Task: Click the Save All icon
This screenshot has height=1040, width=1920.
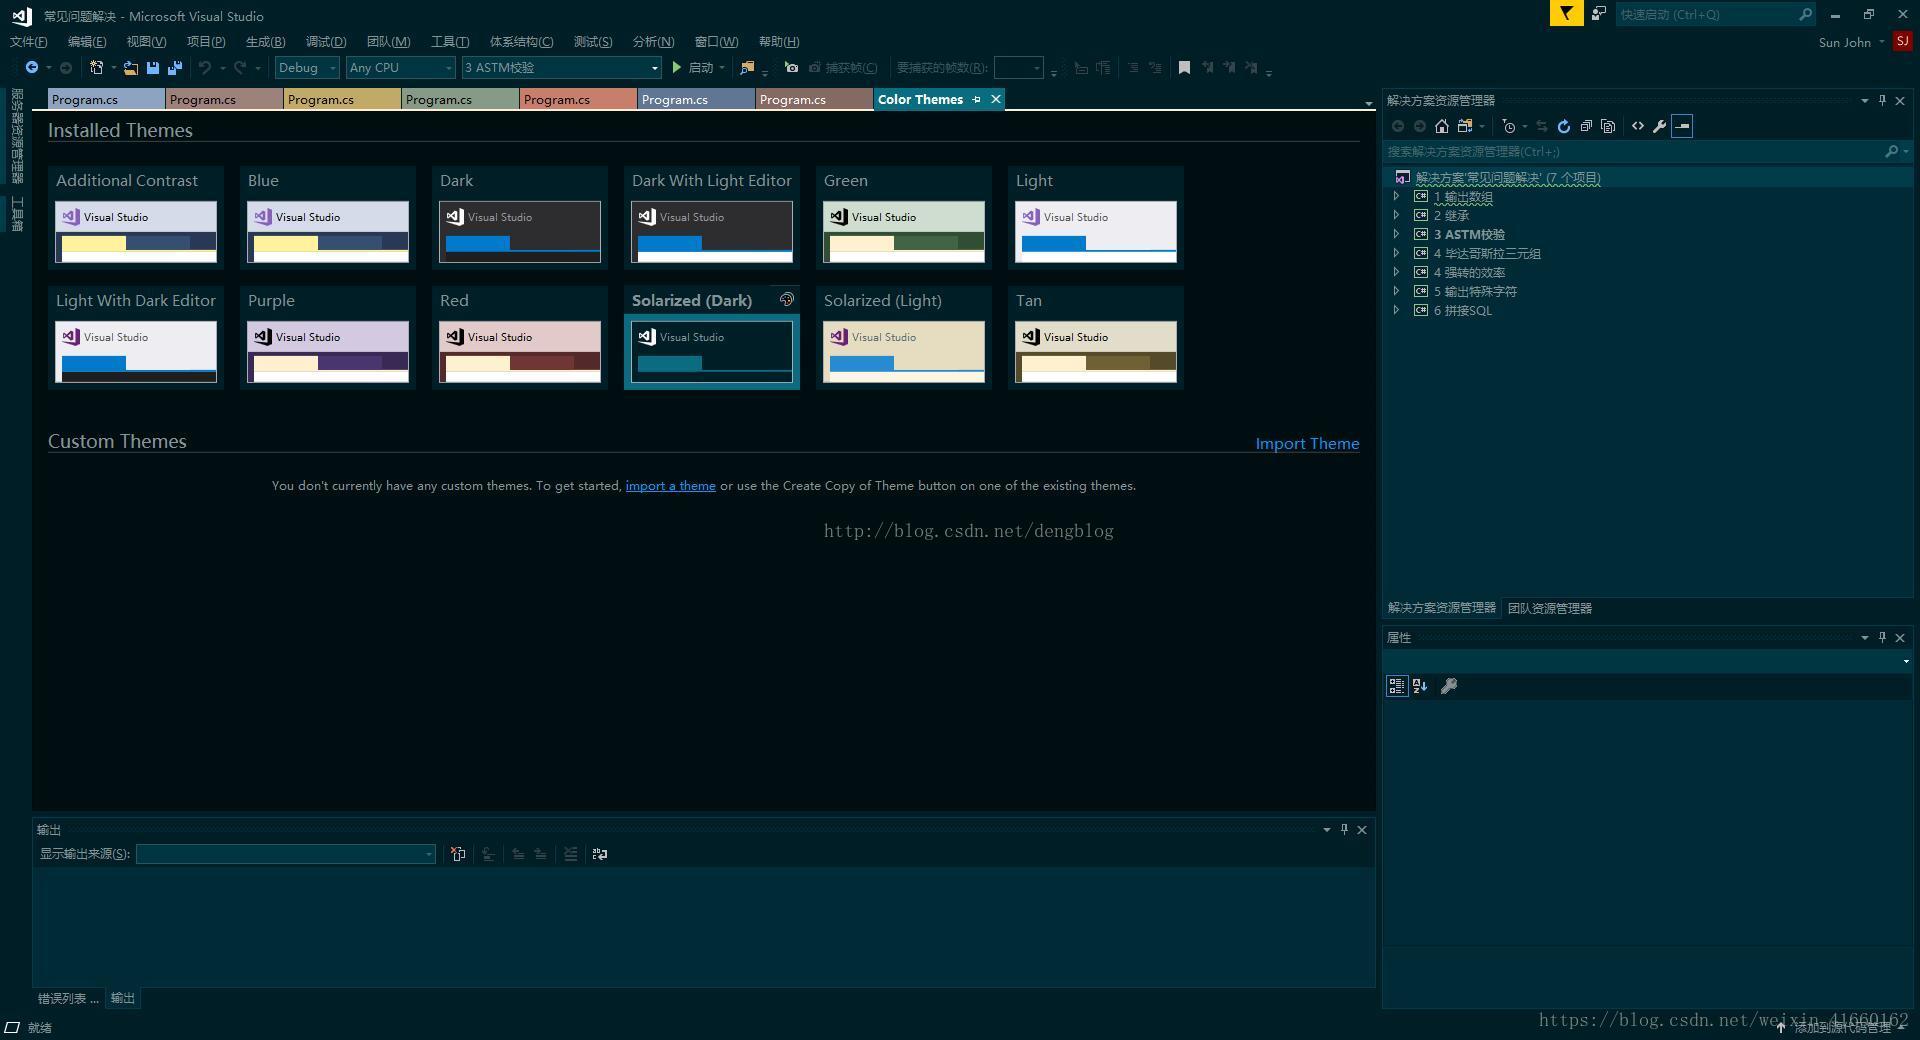Action: [175, 68]
